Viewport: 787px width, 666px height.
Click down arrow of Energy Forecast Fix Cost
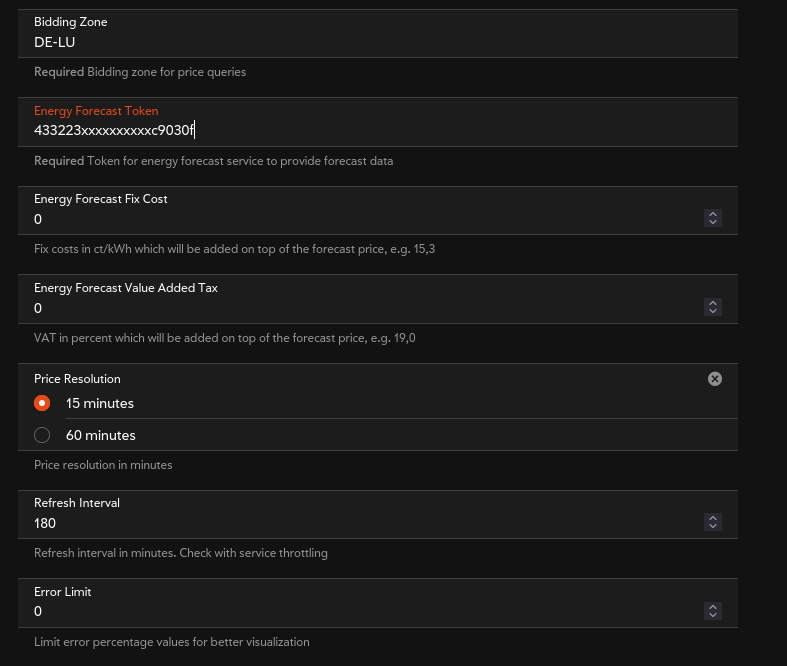pyautogui.click(x=712, y=222)
